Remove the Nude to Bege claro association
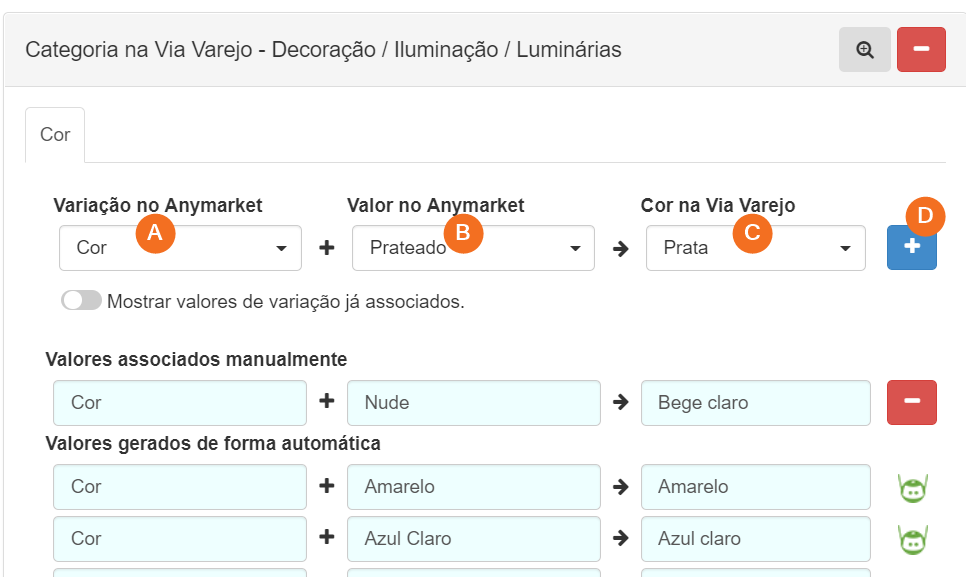Screen dimensions: 966x577 pos(912,402)
